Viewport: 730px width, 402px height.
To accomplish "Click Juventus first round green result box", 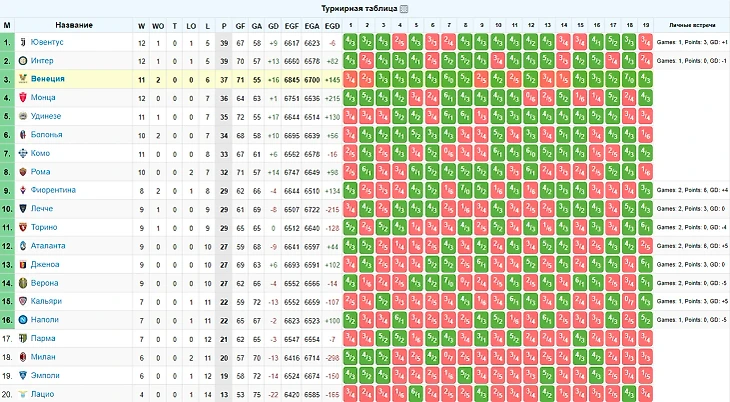I will tap(351, 42).
